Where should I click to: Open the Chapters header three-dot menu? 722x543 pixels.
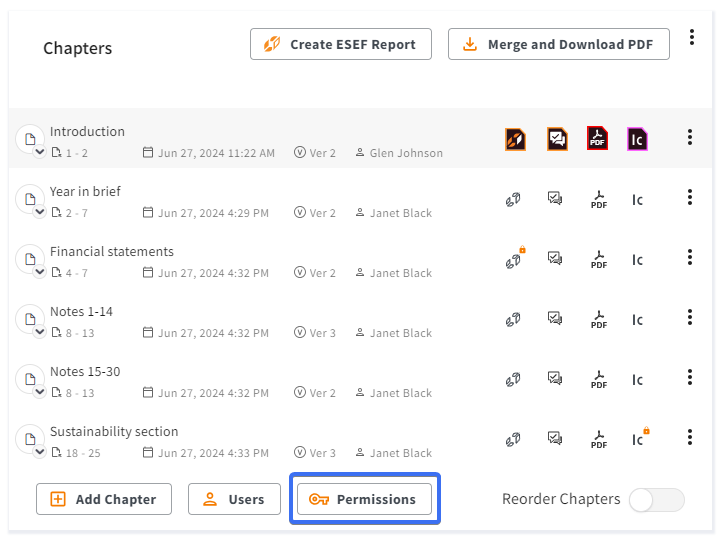(x=692, y=37)
